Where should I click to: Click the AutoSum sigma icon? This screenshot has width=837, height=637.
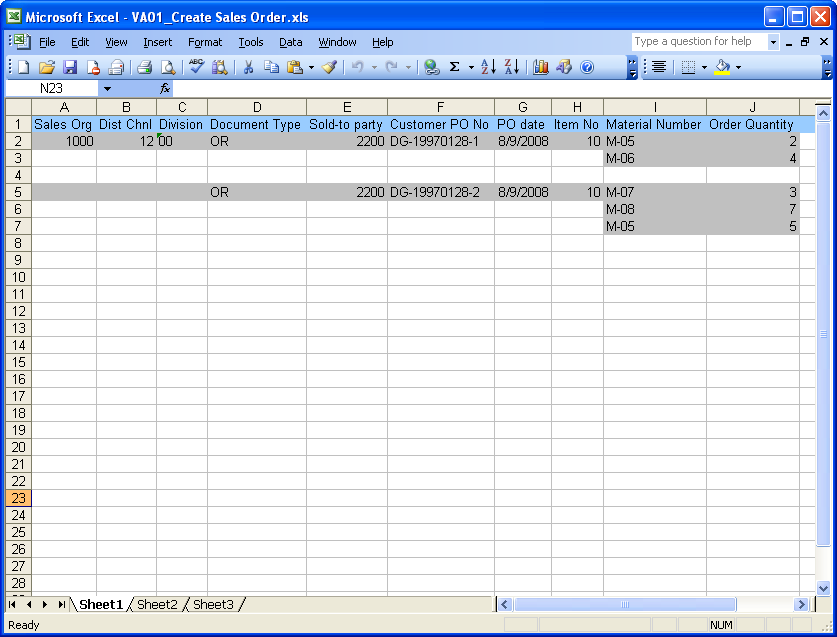click(x=455, y=67)
